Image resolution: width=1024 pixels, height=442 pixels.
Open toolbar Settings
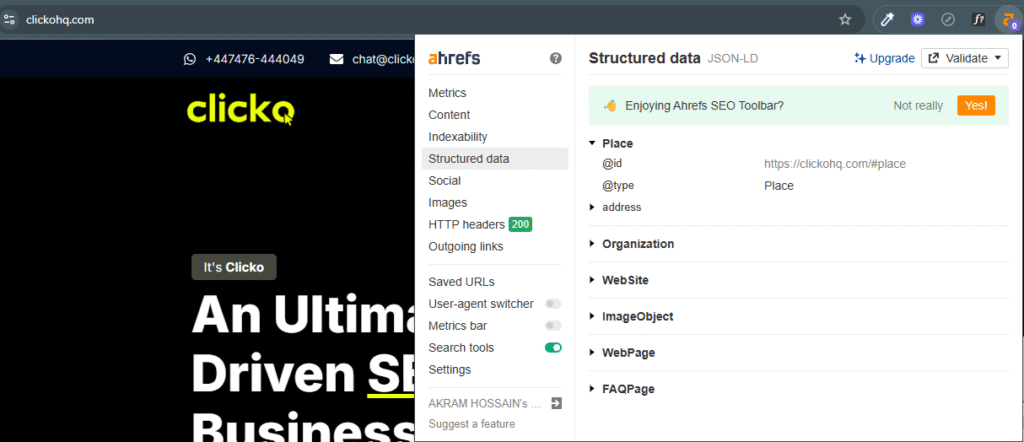point(449,370)
